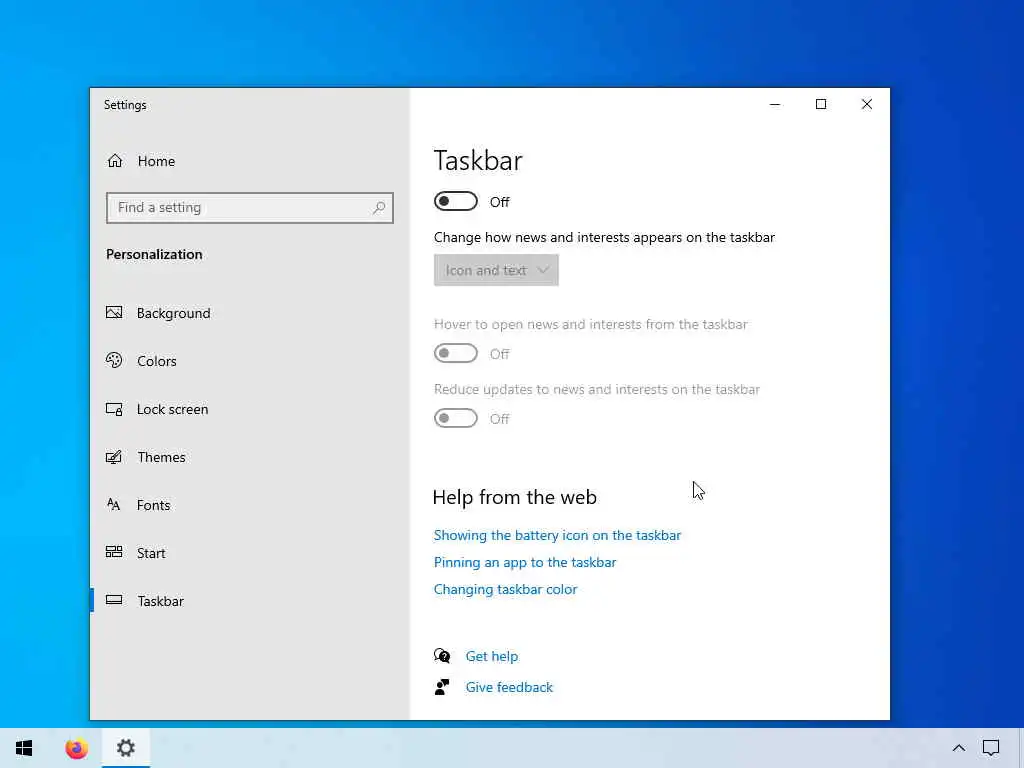Close the Settings window
1024x768 pixels.
(x=867, y=104)
